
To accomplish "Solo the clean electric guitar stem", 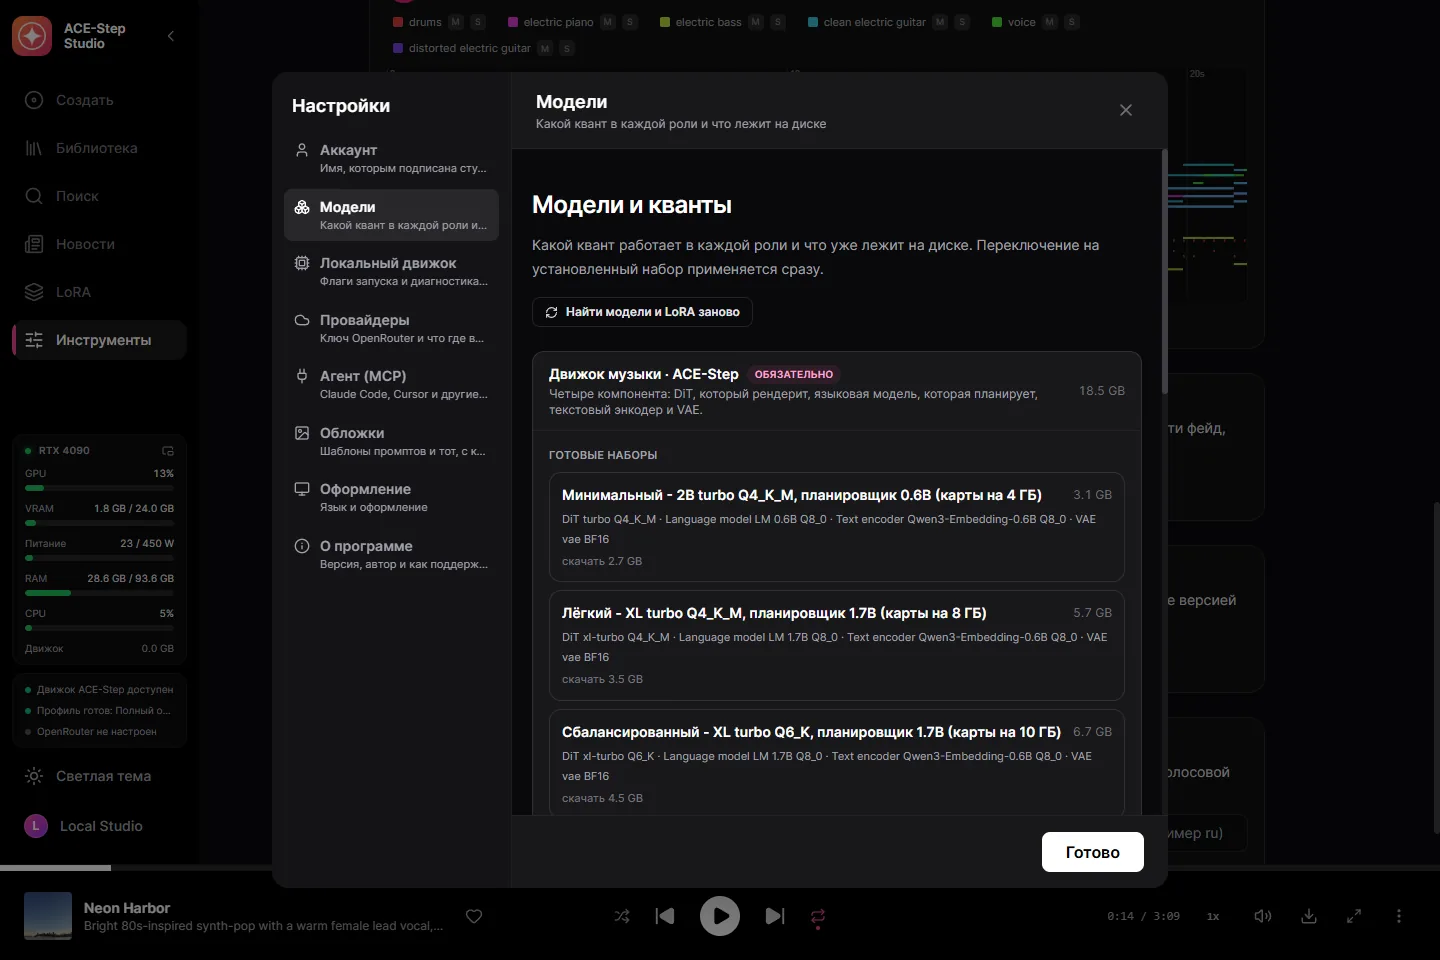I will coord(962,22).
